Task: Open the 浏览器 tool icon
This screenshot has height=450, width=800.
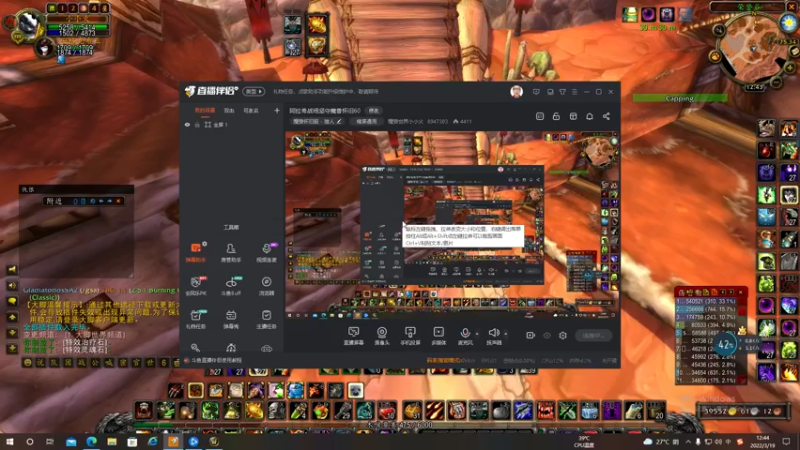Action: point(266,282)
